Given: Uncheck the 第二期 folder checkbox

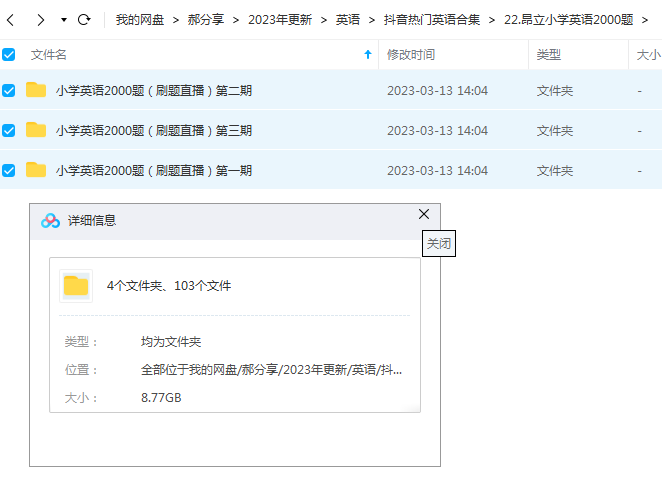Looking at the screenshot, I should click(9, 91).
